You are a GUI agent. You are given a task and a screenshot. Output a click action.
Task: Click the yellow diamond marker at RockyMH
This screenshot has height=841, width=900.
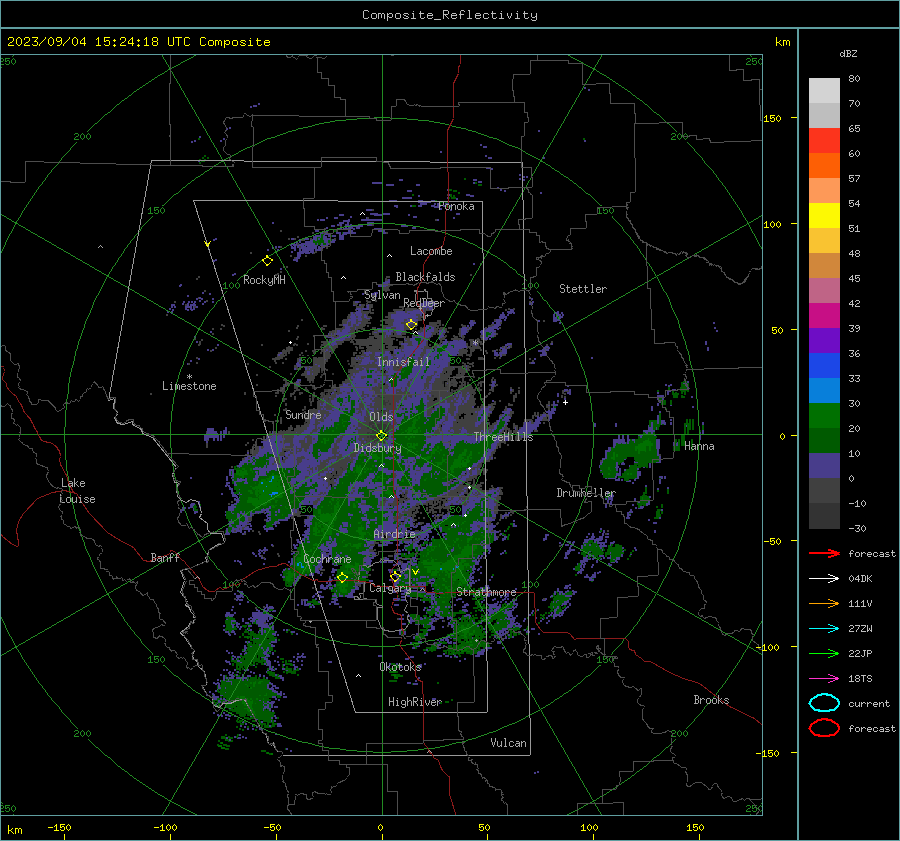[x=267, y=261]
